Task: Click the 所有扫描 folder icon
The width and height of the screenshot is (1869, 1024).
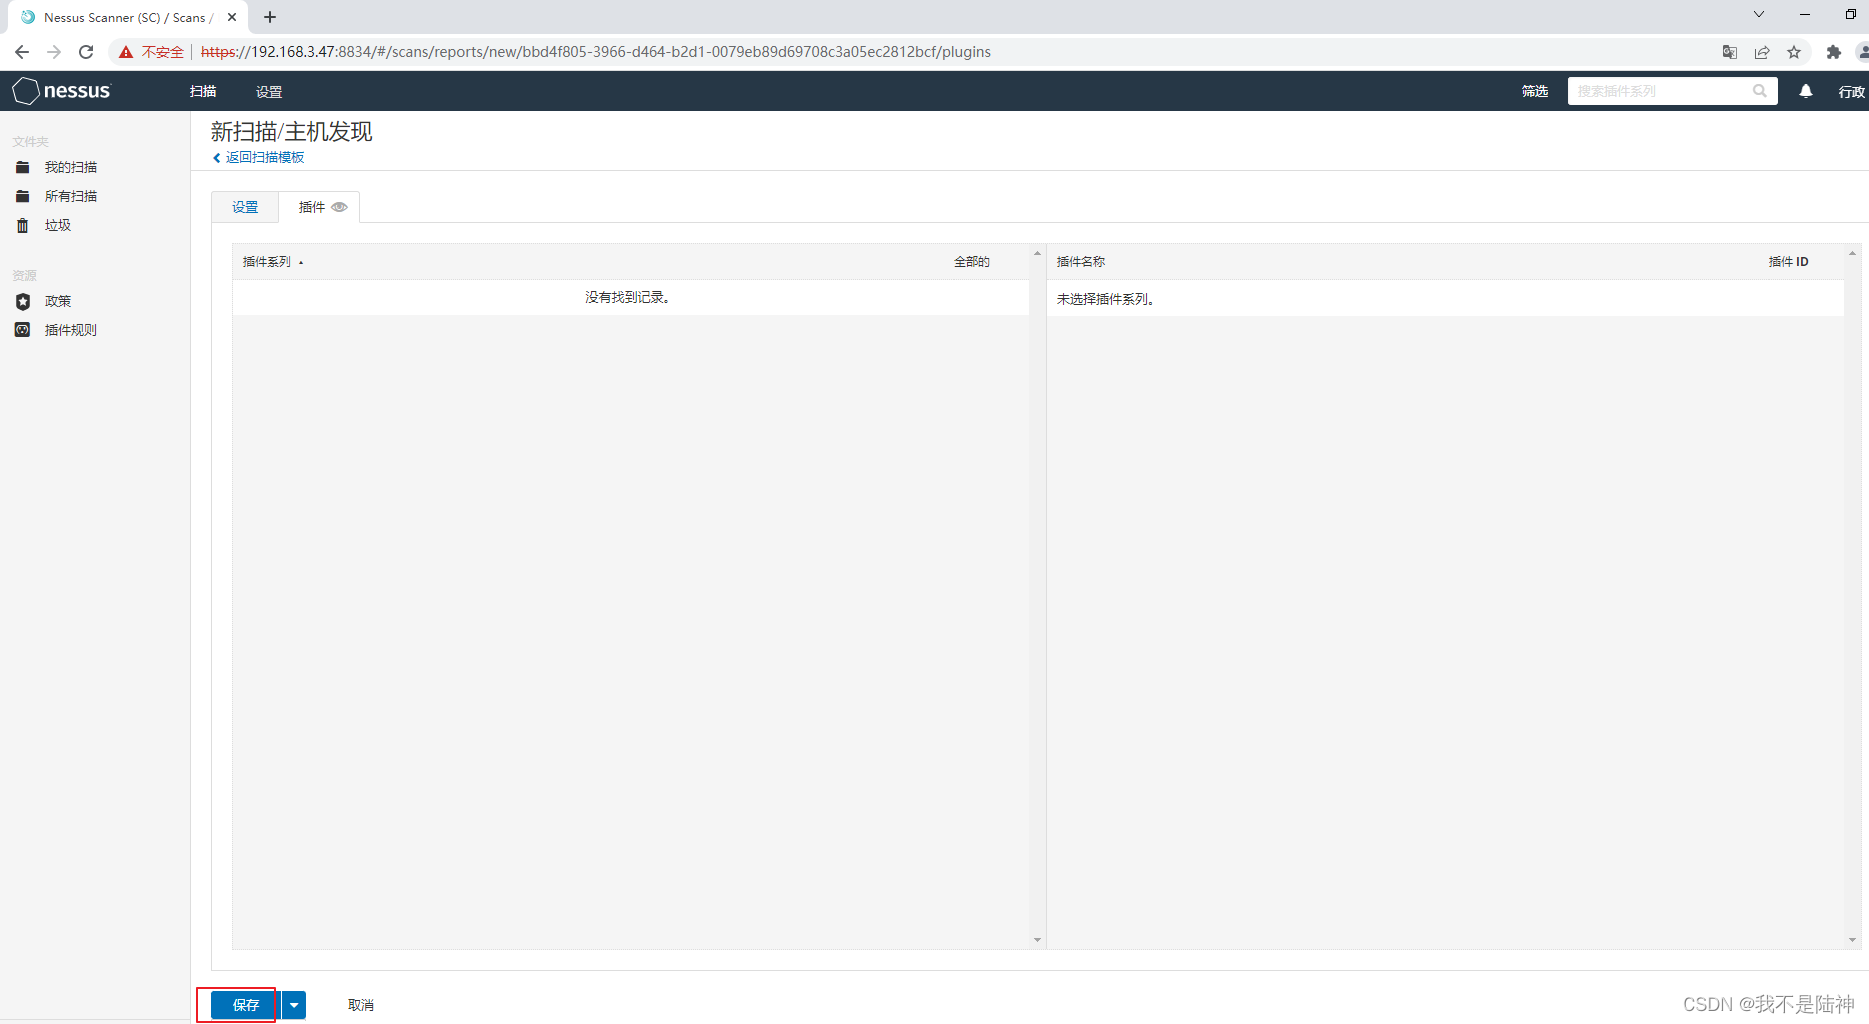Action: [x=22, y=196]
